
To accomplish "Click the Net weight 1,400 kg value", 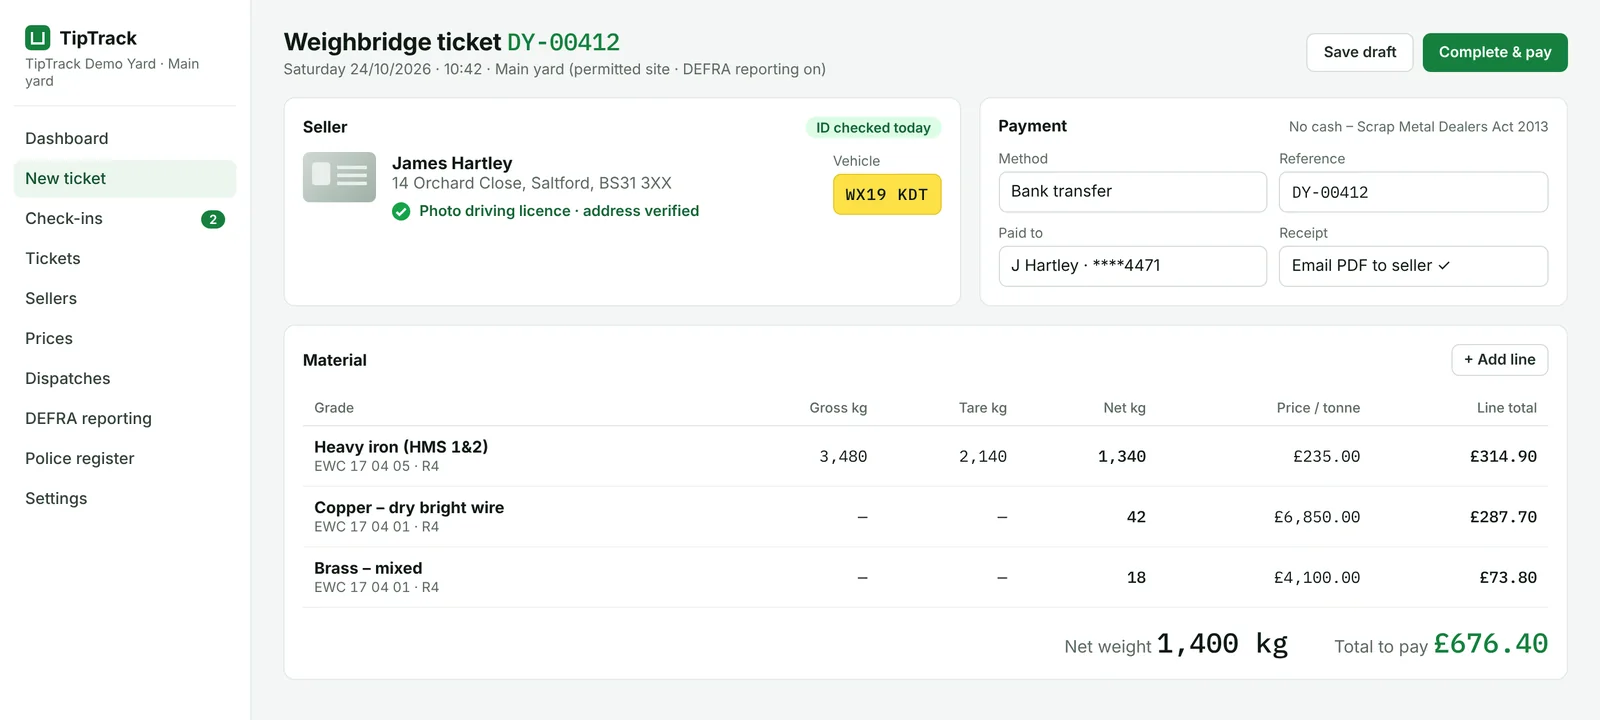I will tap(1222, 644).
